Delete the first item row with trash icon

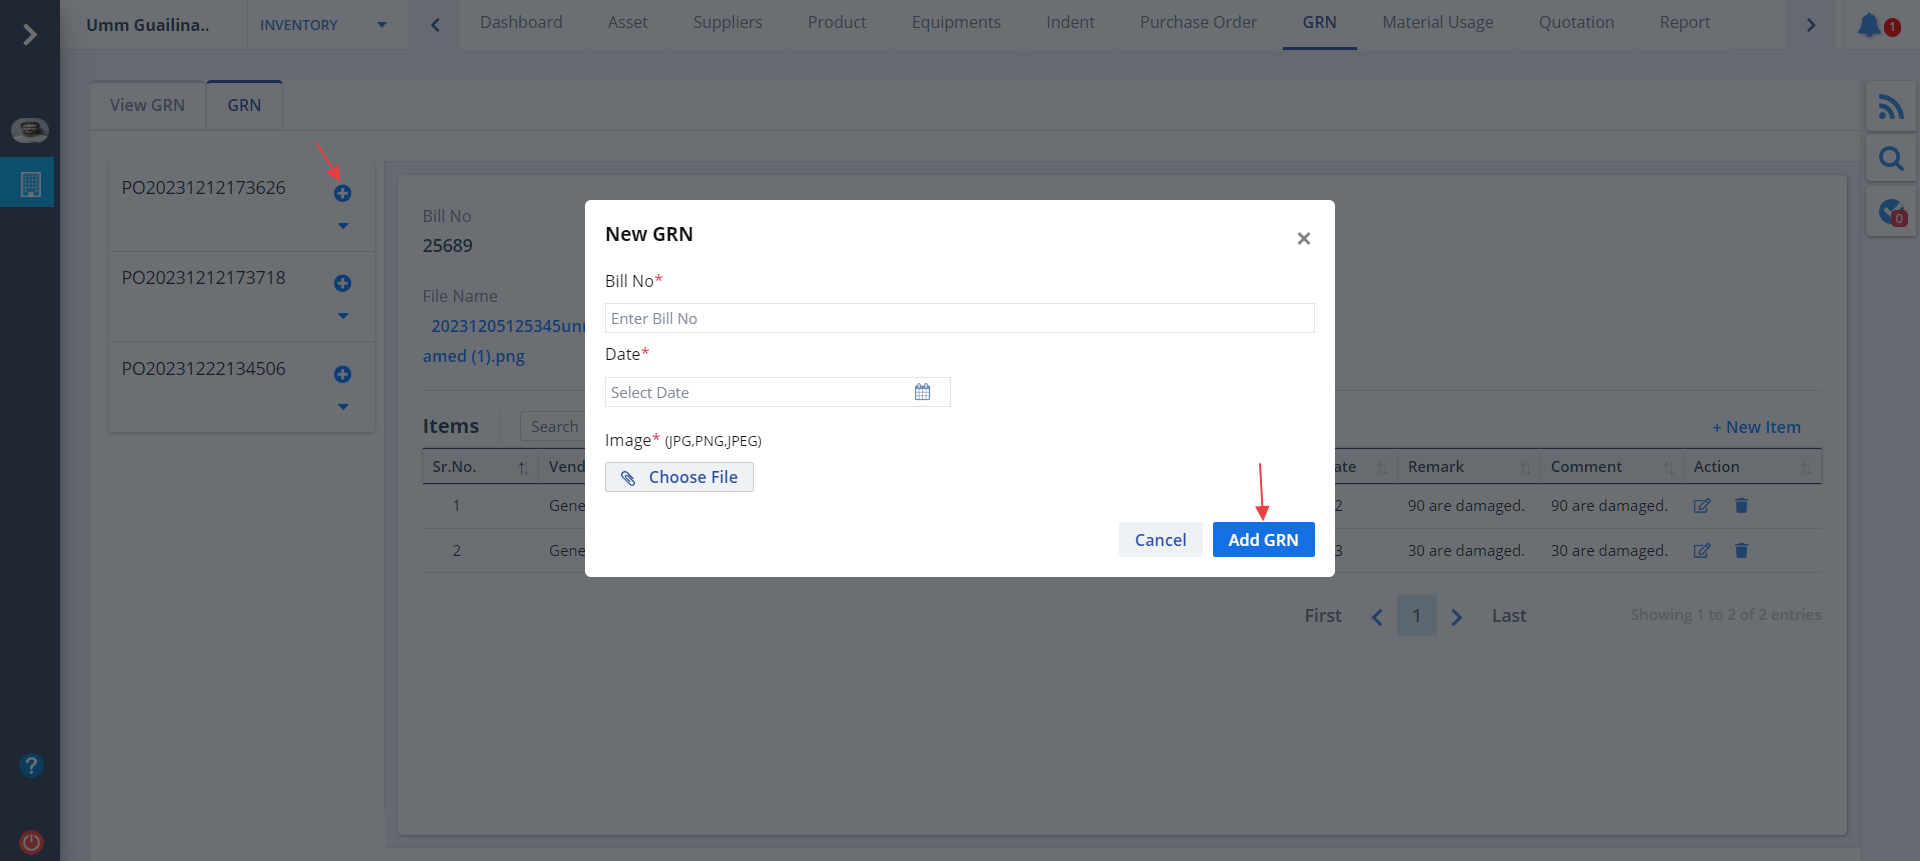point(1741,506)
